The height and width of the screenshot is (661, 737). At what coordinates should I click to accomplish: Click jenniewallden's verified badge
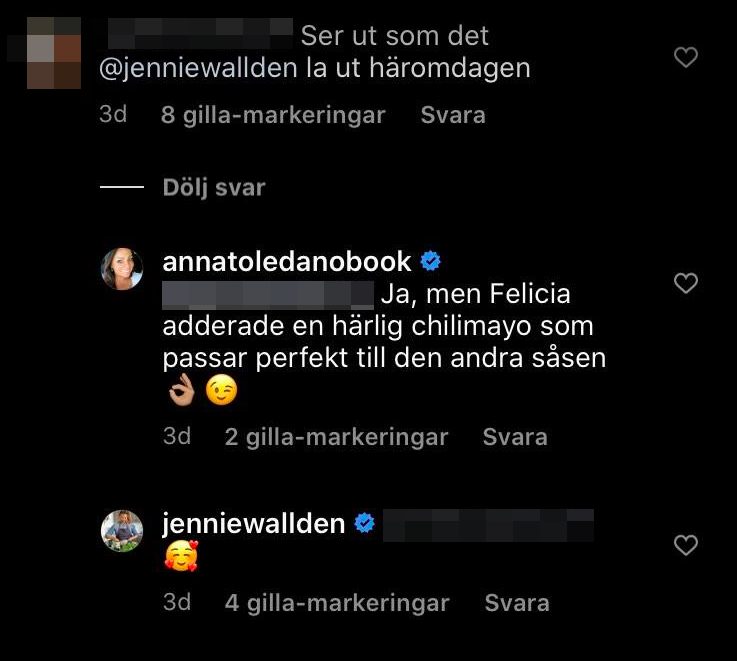pyautogui.click(x=364, y=523)
